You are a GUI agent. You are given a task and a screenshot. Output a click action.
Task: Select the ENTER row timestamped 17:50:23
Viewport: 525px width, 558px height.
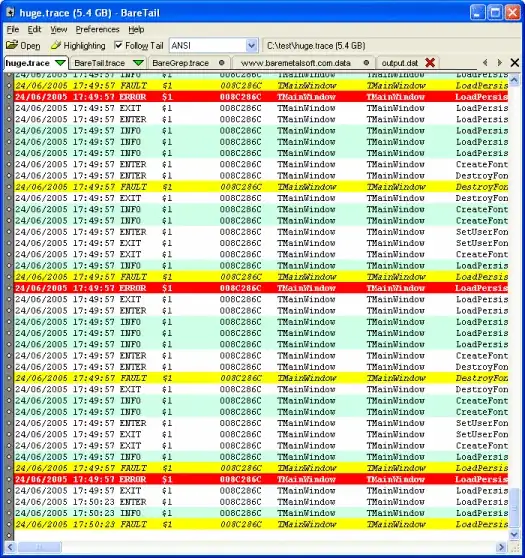[x=261, y=502]
